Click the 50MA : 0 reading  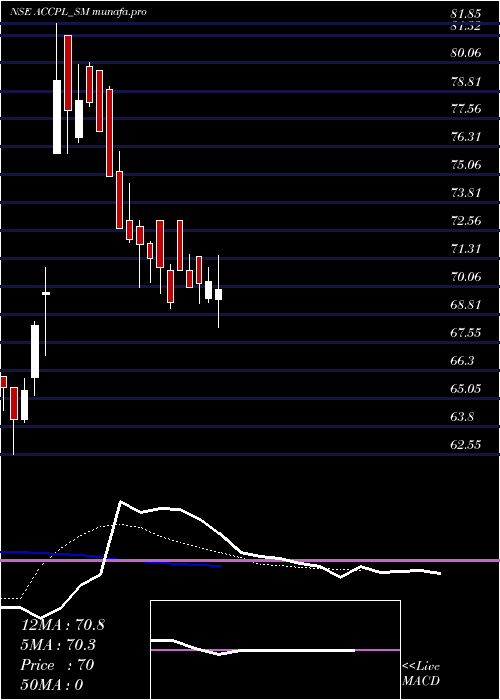point(52,685)
